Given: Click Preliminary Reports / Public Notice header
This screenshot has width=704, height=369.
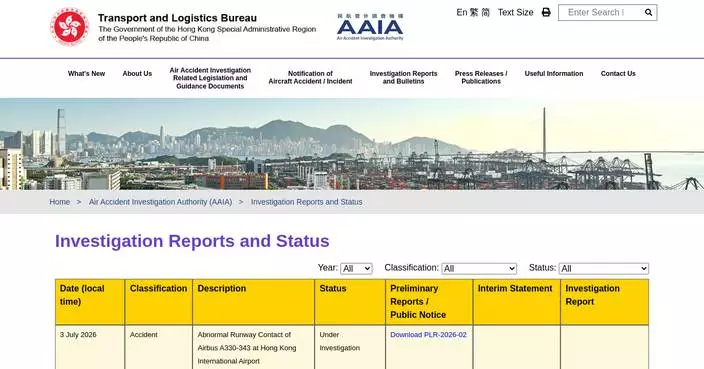Looking at the screenshot, I should (x=429, y=302).
